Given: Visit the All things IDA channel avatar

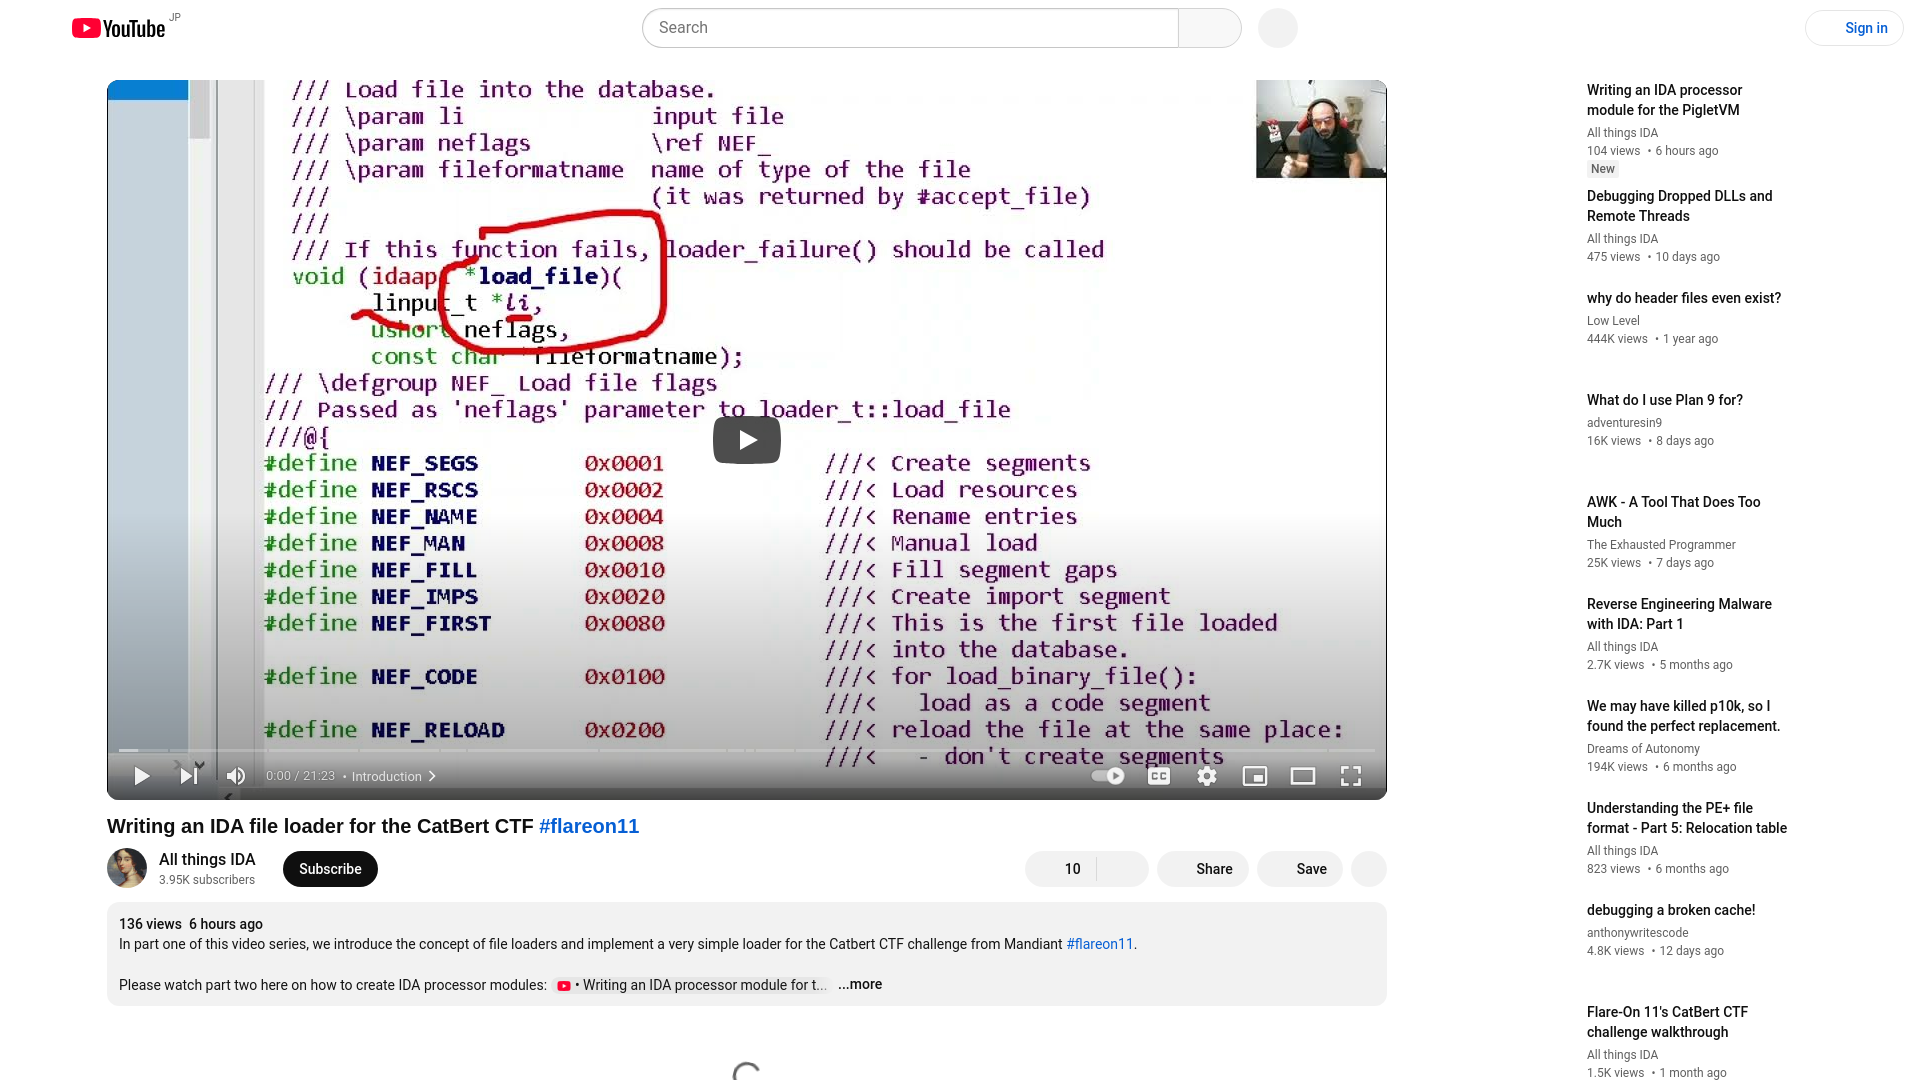Looking at the screenshot, I should pos(127,868).
